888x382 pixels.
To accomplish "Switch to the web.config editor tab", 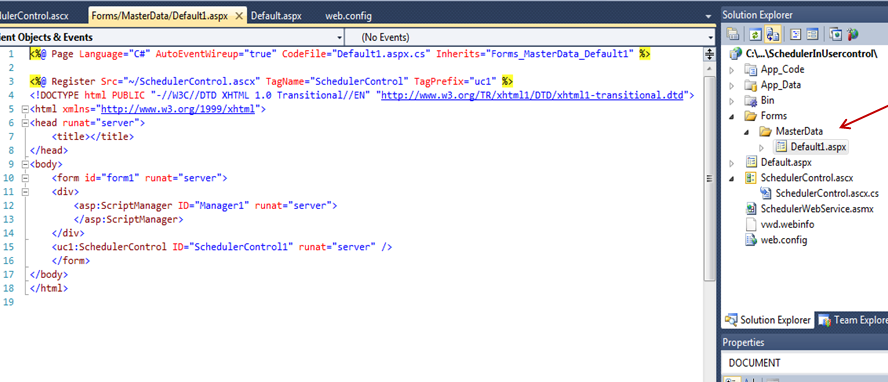I will 348,16.
